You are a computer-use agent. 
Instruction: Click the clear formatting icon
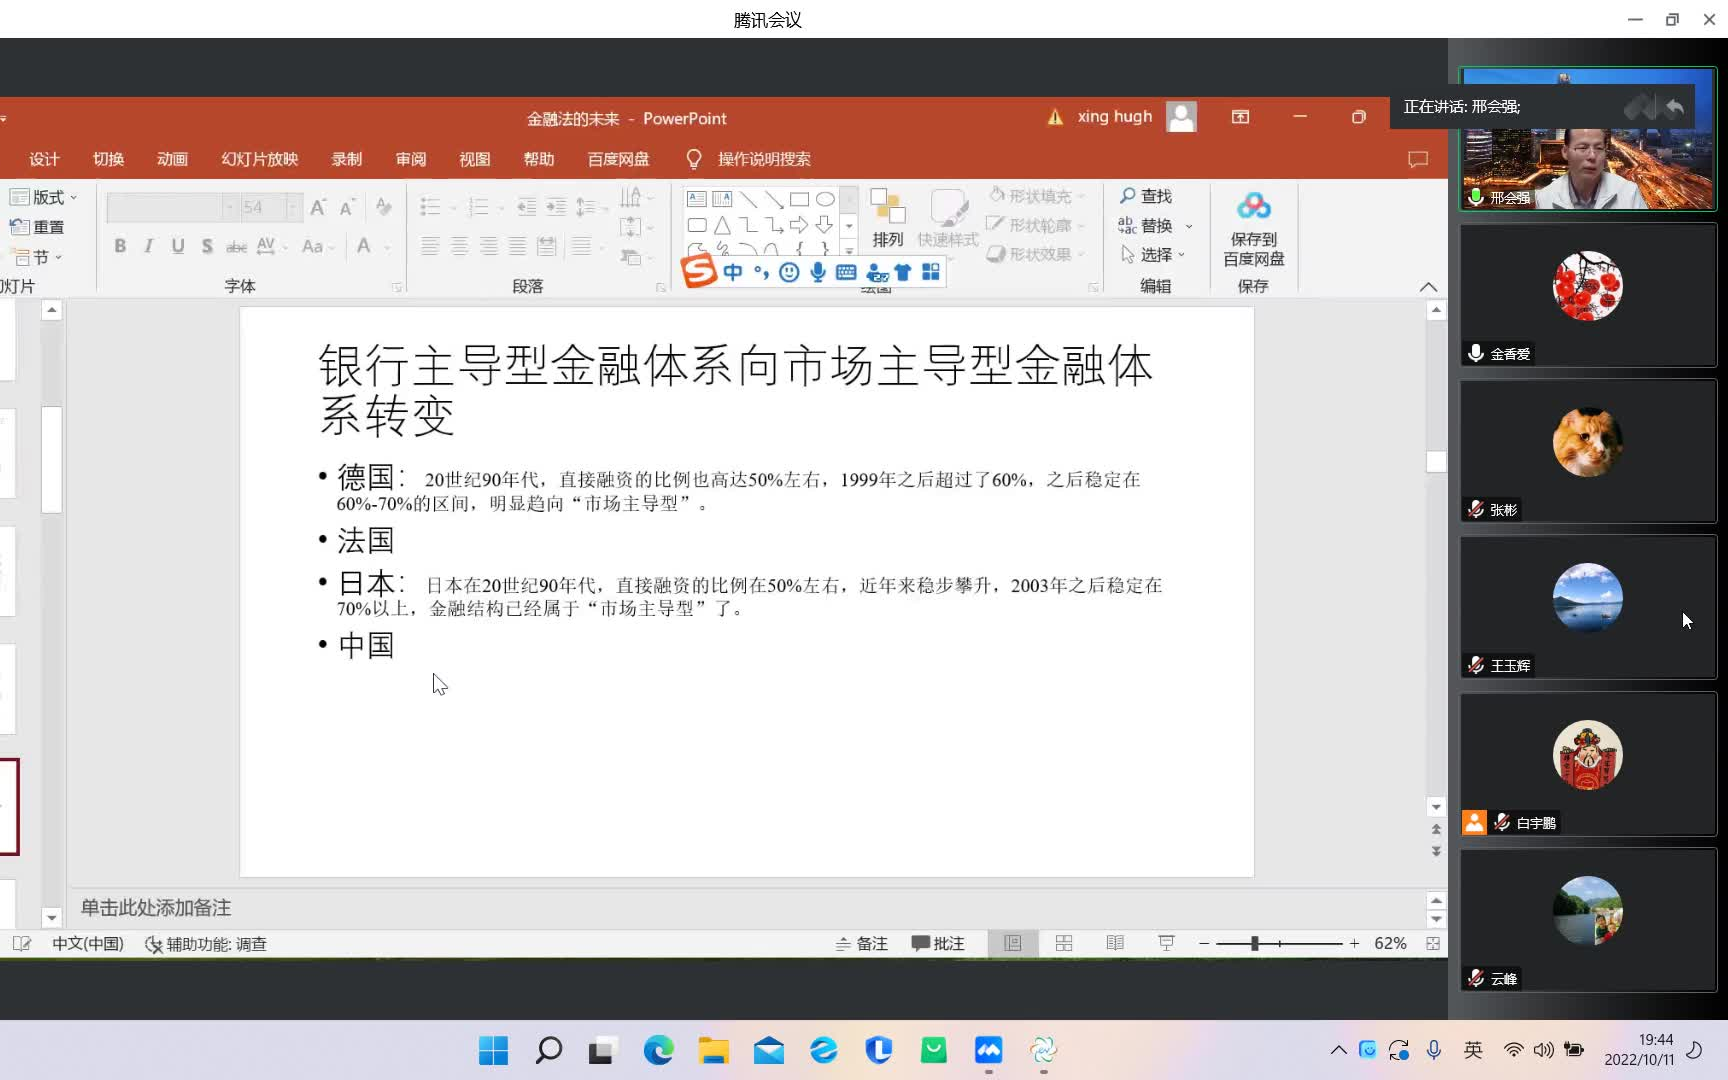(384, 207)
